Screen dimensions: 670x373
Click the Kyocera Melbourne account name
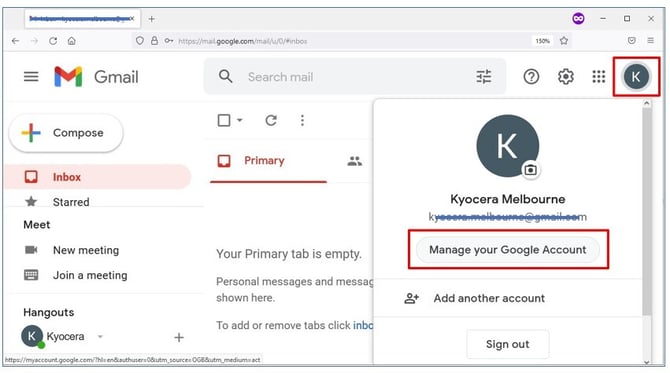(508, 199)
